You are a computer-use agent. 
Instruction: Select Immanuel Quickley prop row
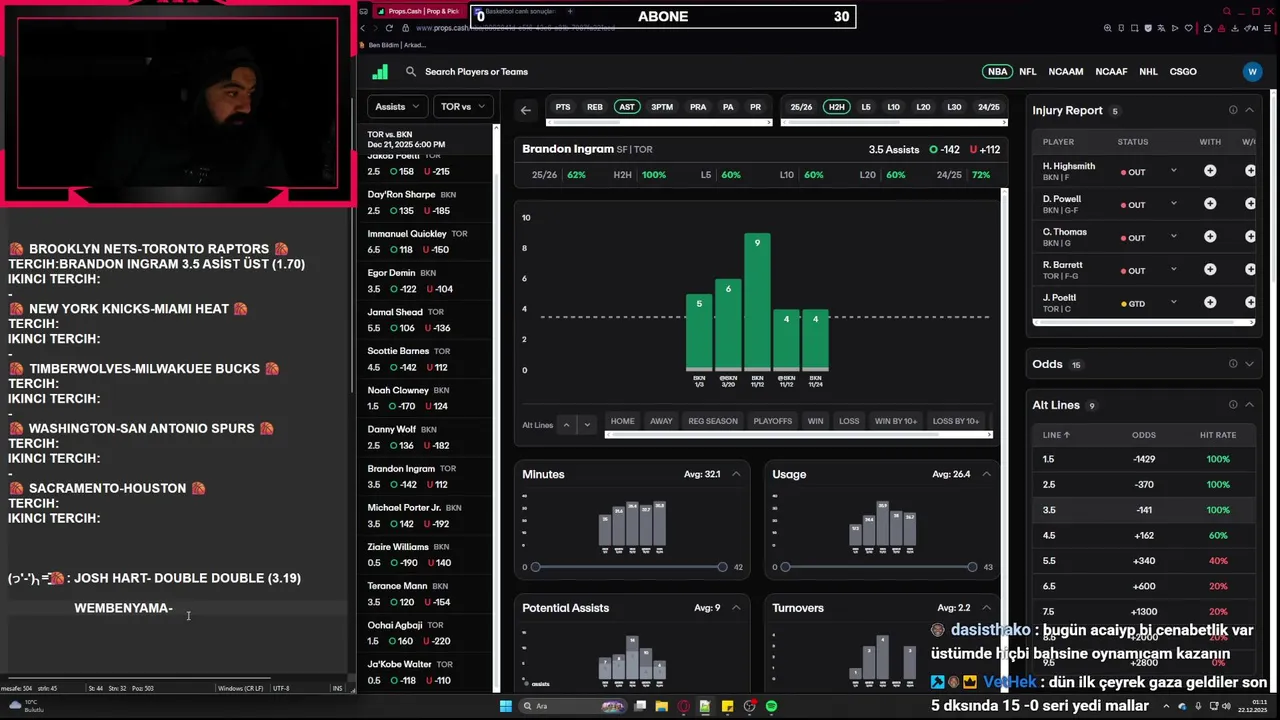click(426, 242)
